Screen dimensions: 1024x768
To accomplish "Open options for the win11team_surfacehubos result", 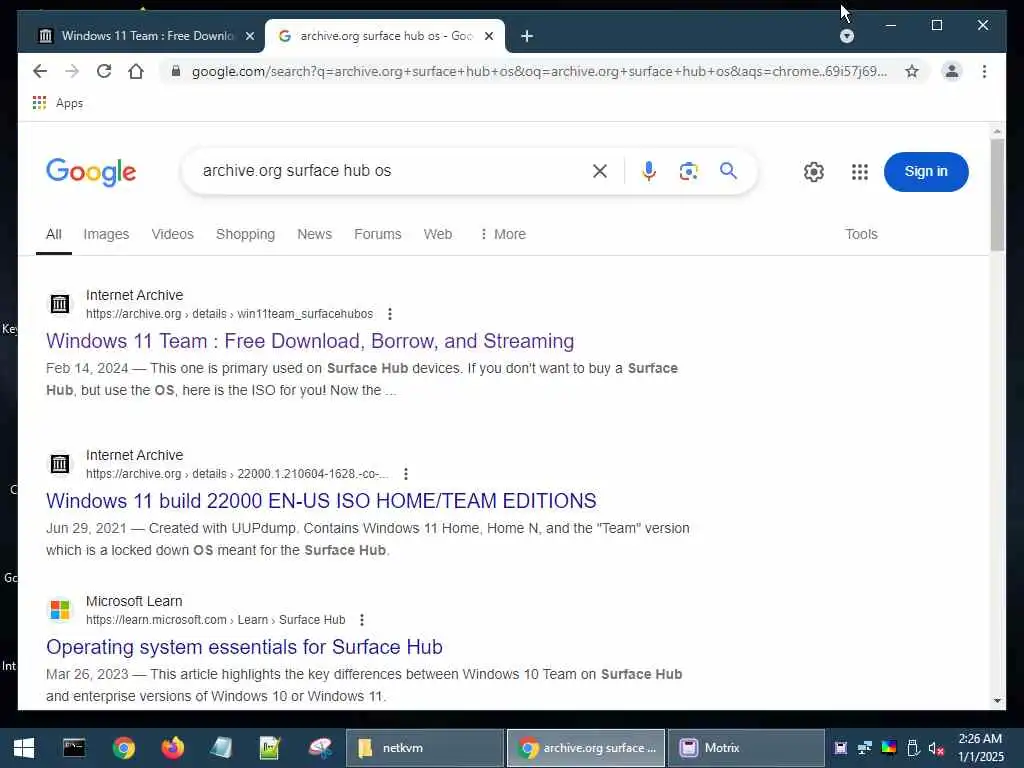I will click(x=390, y=314).
